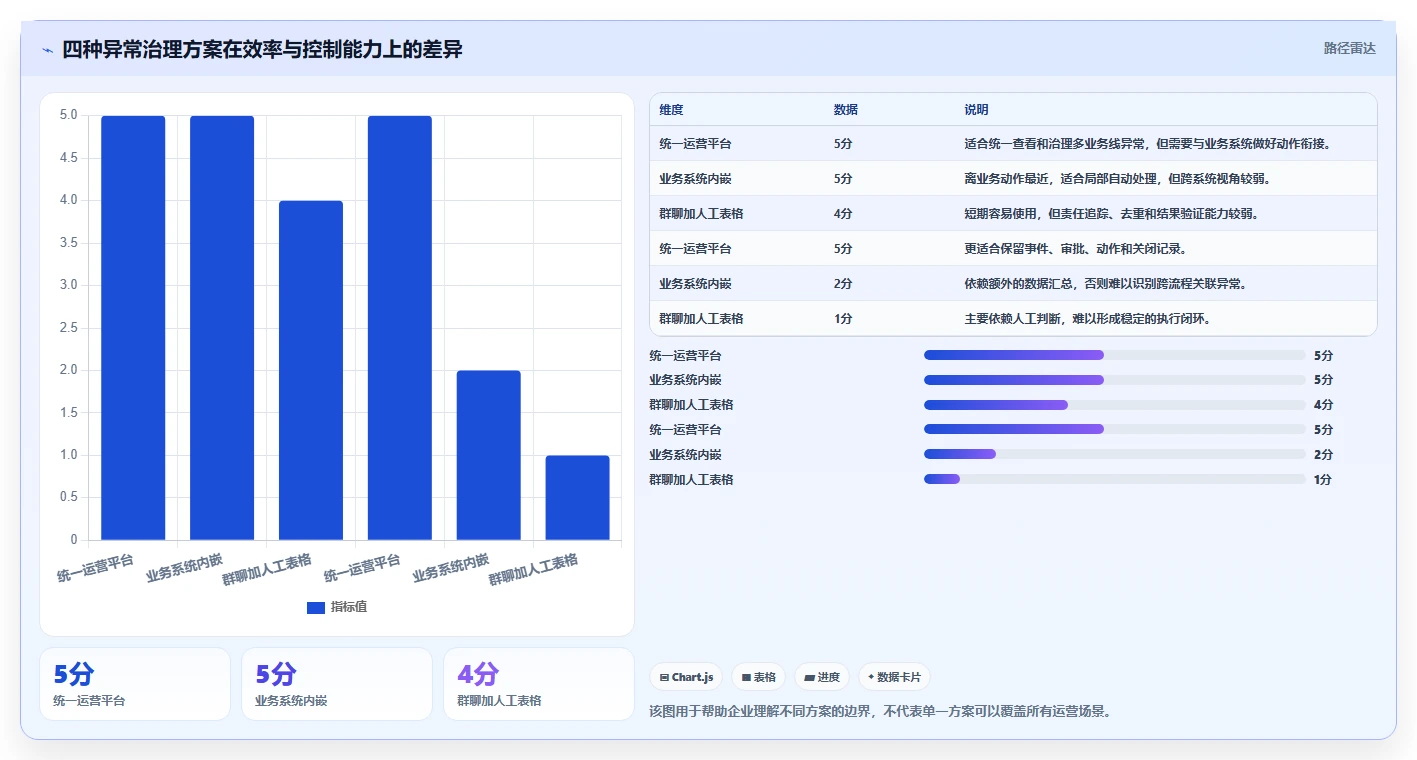Viewport: 1417px width, 760px height.
Task: Click the progress bar labeled 4分
Action: (1115, 405)
